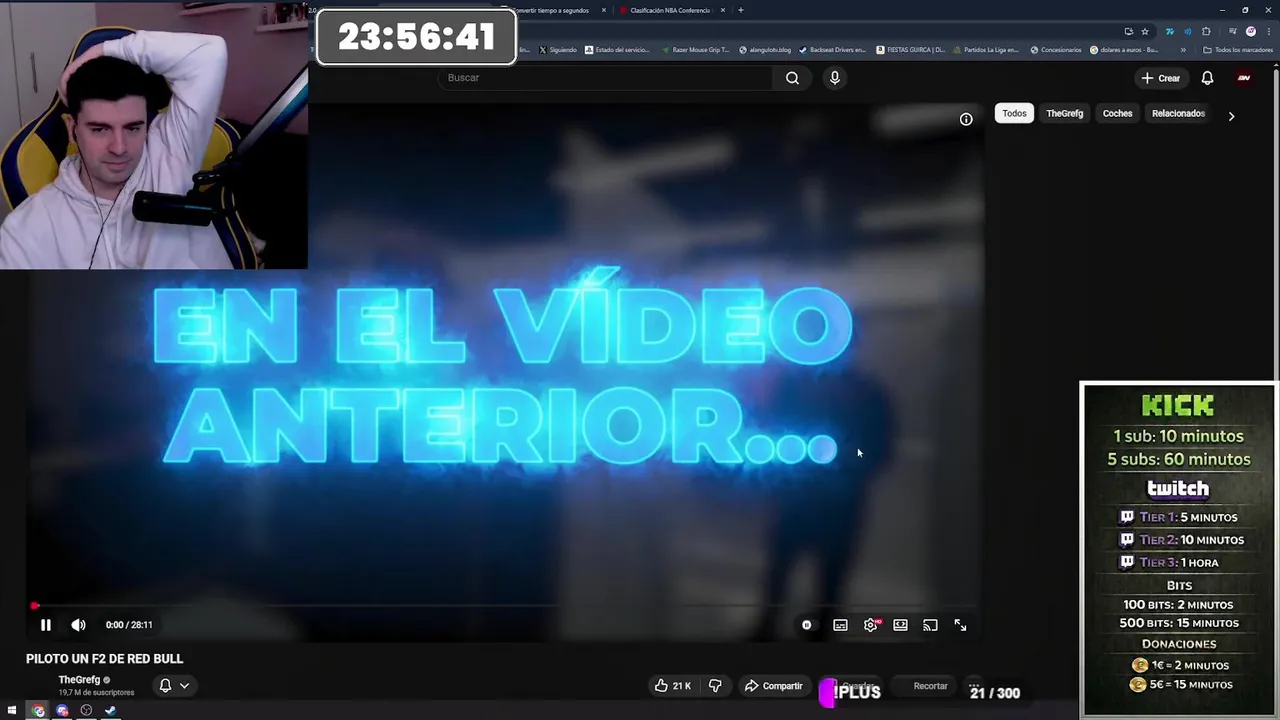1280x720 pixels.
Task: Open the FIESTAS GUIRCA bookmark
Action: (910, 50)
